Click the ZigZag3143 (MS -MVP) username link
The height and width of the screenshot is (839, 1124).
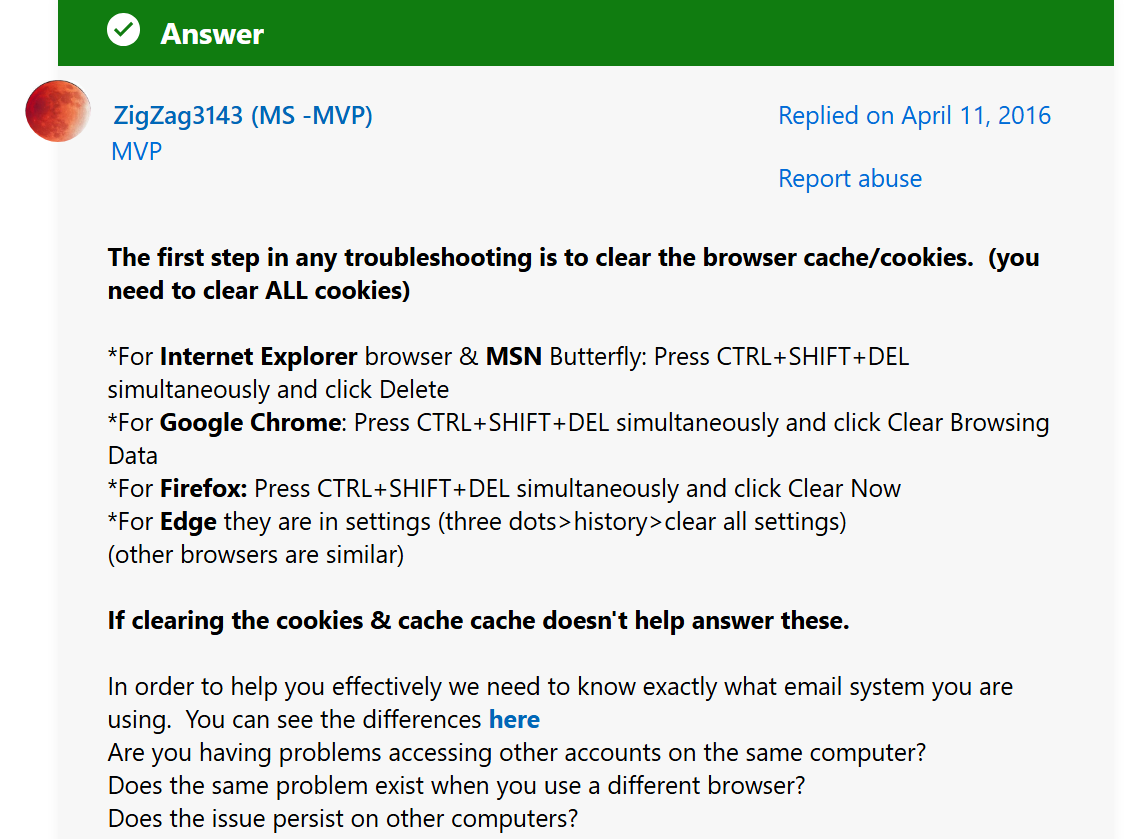(x=240, y=115)
